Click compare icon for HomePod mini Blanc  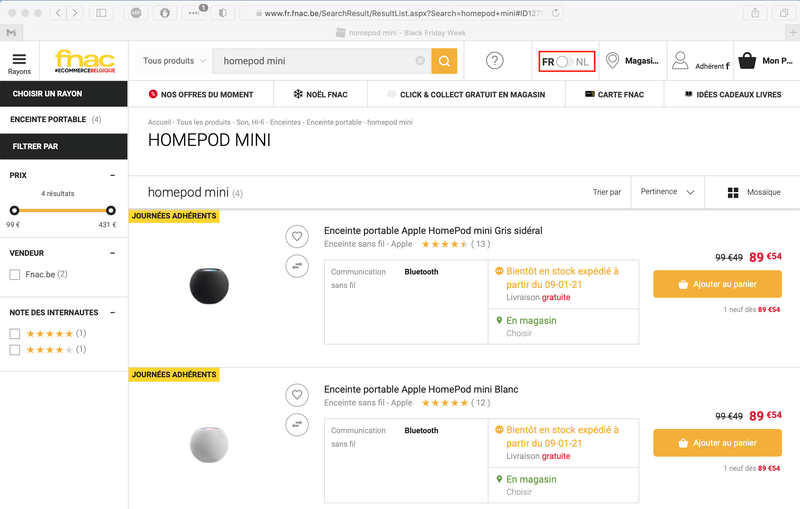tap(296, 424)
